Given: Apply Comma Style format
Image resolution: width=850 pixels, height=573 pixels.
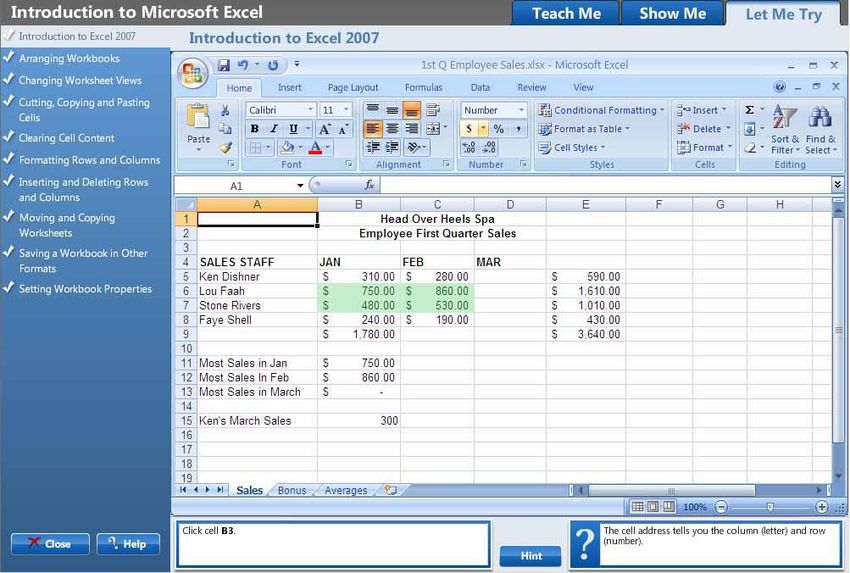Looking at the screenshot, I should (x=518, y=128).
